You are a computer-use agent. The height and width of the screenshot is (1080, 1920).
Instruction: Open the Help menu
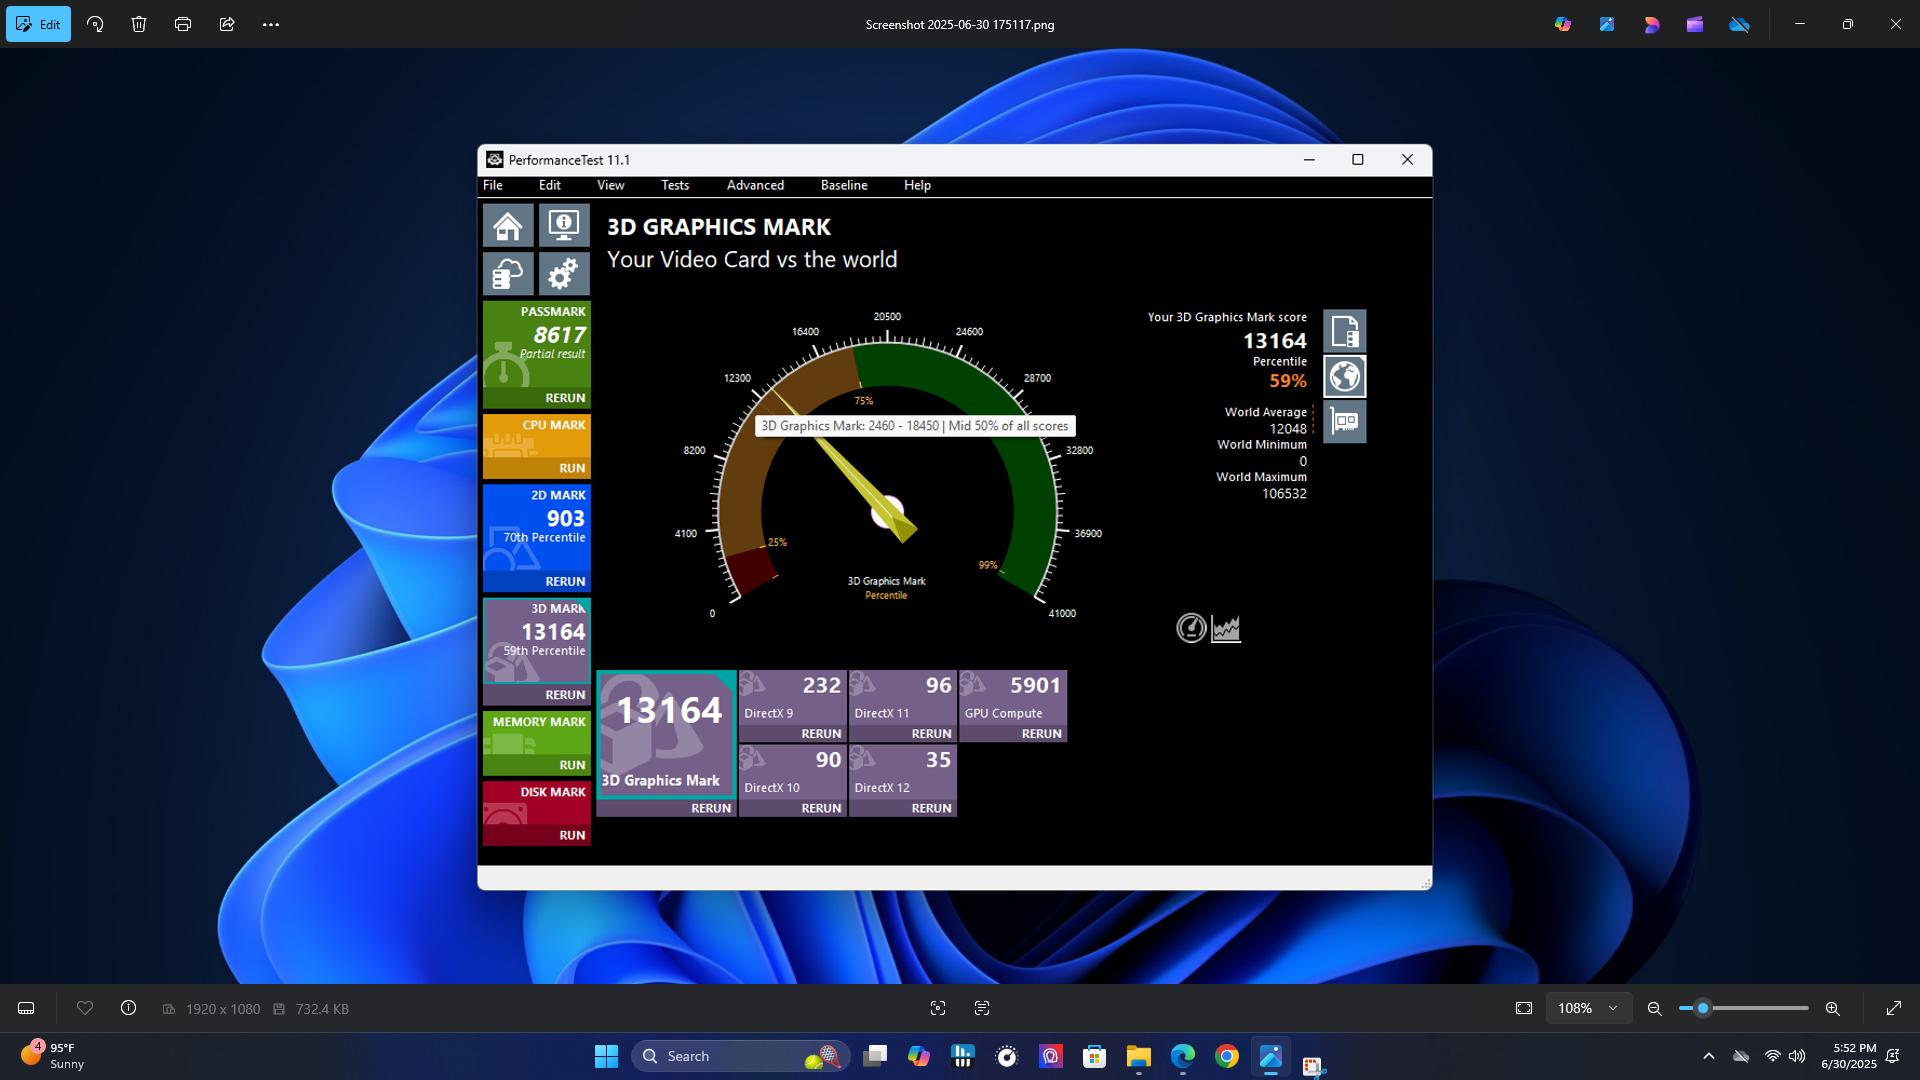pyautogui.click(x=917, y=185)
